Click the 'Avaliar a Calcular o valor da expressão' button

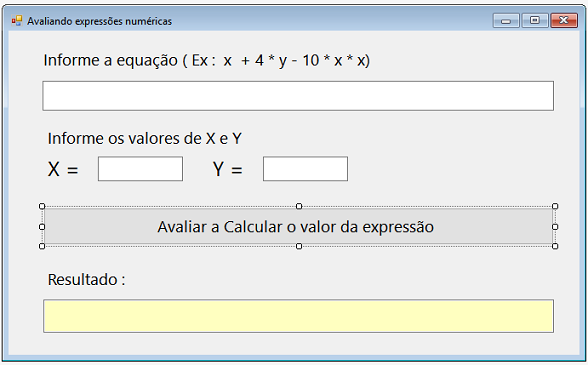click(x=298, y=226)
